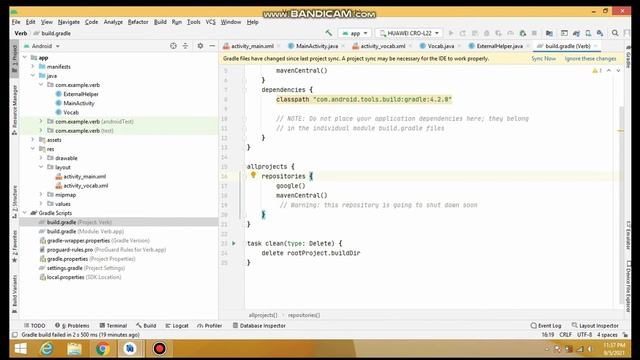This screenshot has width=640, height=360.
Task: Click the lightbulb quick-fix icon
Action: coord(253,175)
